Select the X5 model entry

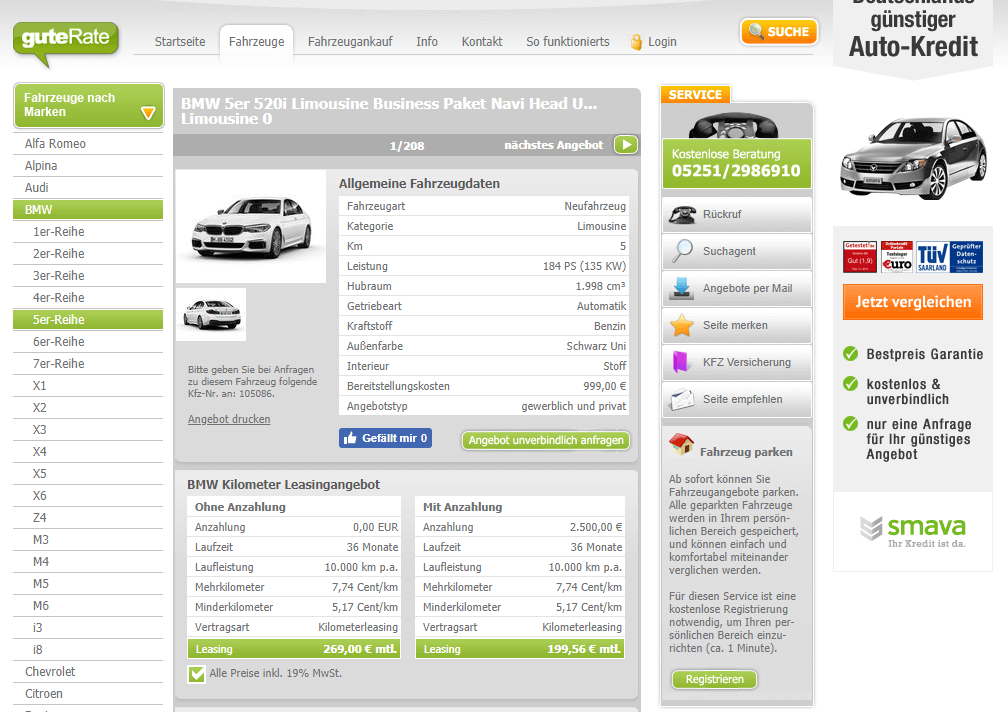(x=88, y=474)
